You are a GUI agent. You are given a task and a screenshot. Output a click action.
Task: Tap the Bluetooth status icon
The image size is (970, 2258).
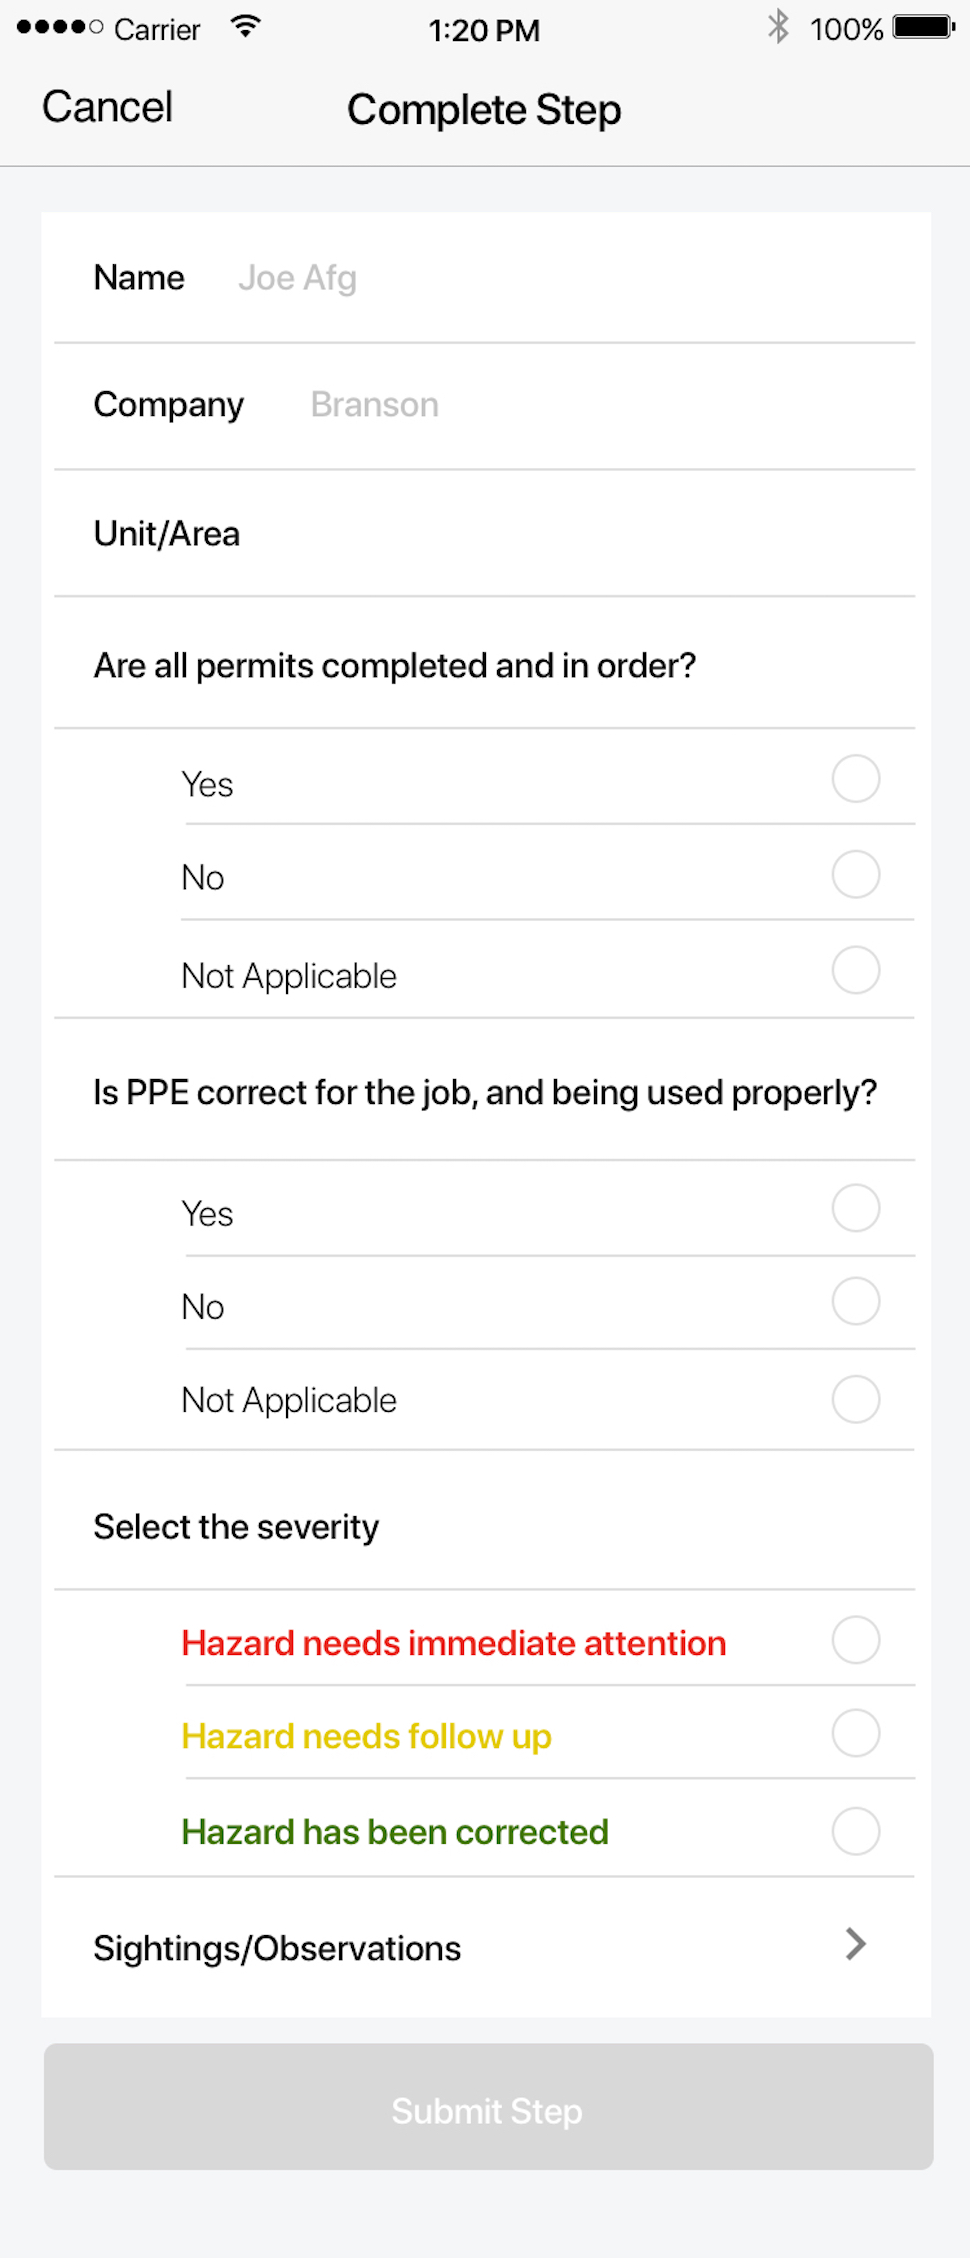click(x=778, y=27)
